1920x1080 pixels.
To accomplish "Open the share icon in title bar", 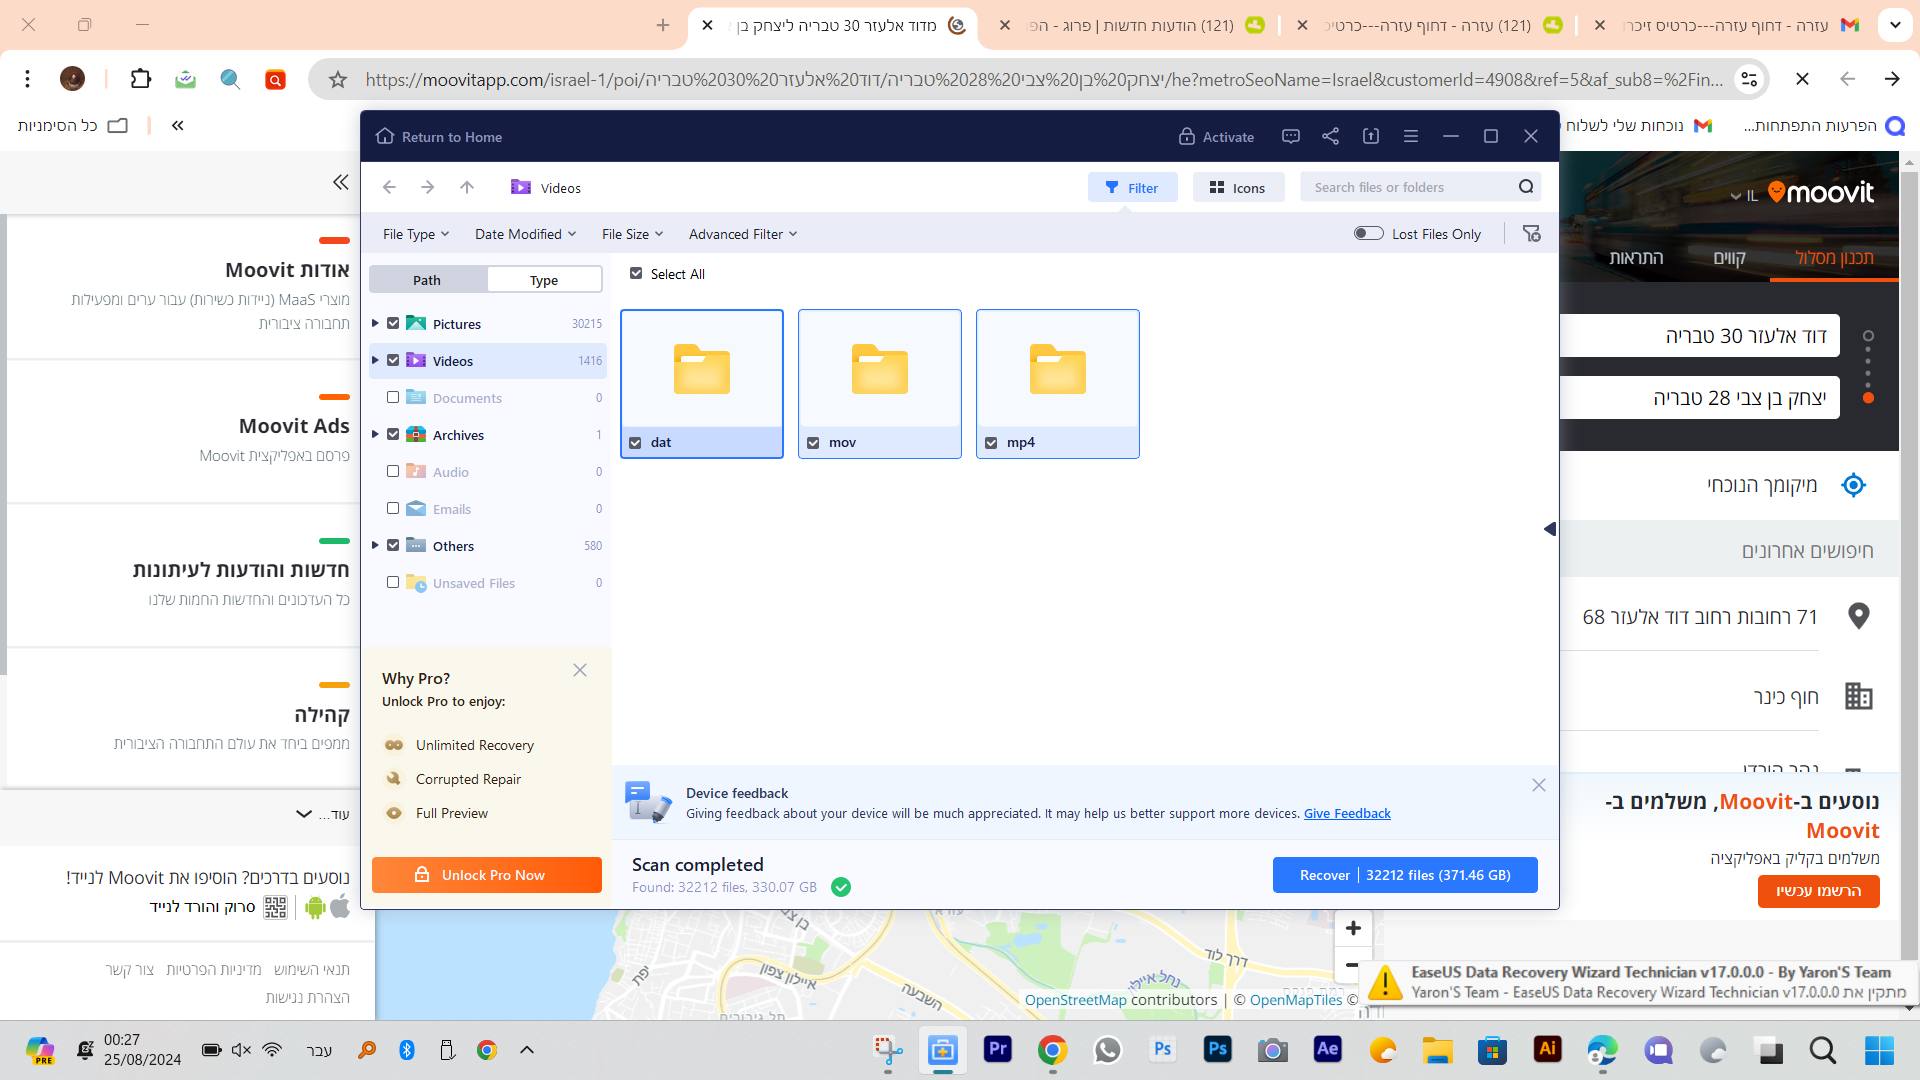I will (1330, 136).
